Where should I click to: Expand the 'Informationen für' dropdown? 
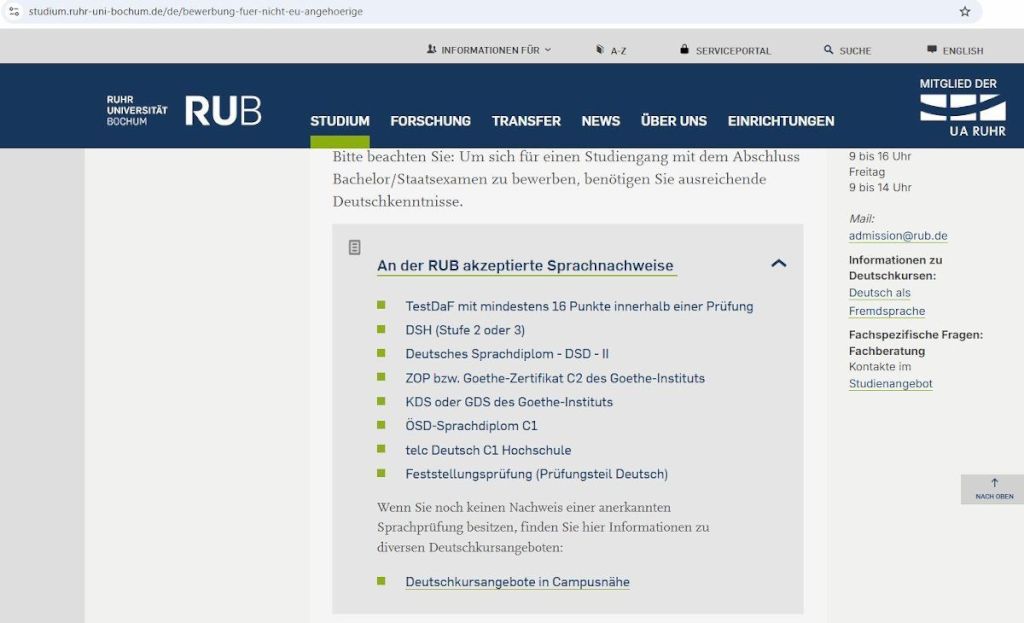tap(489, 50)
